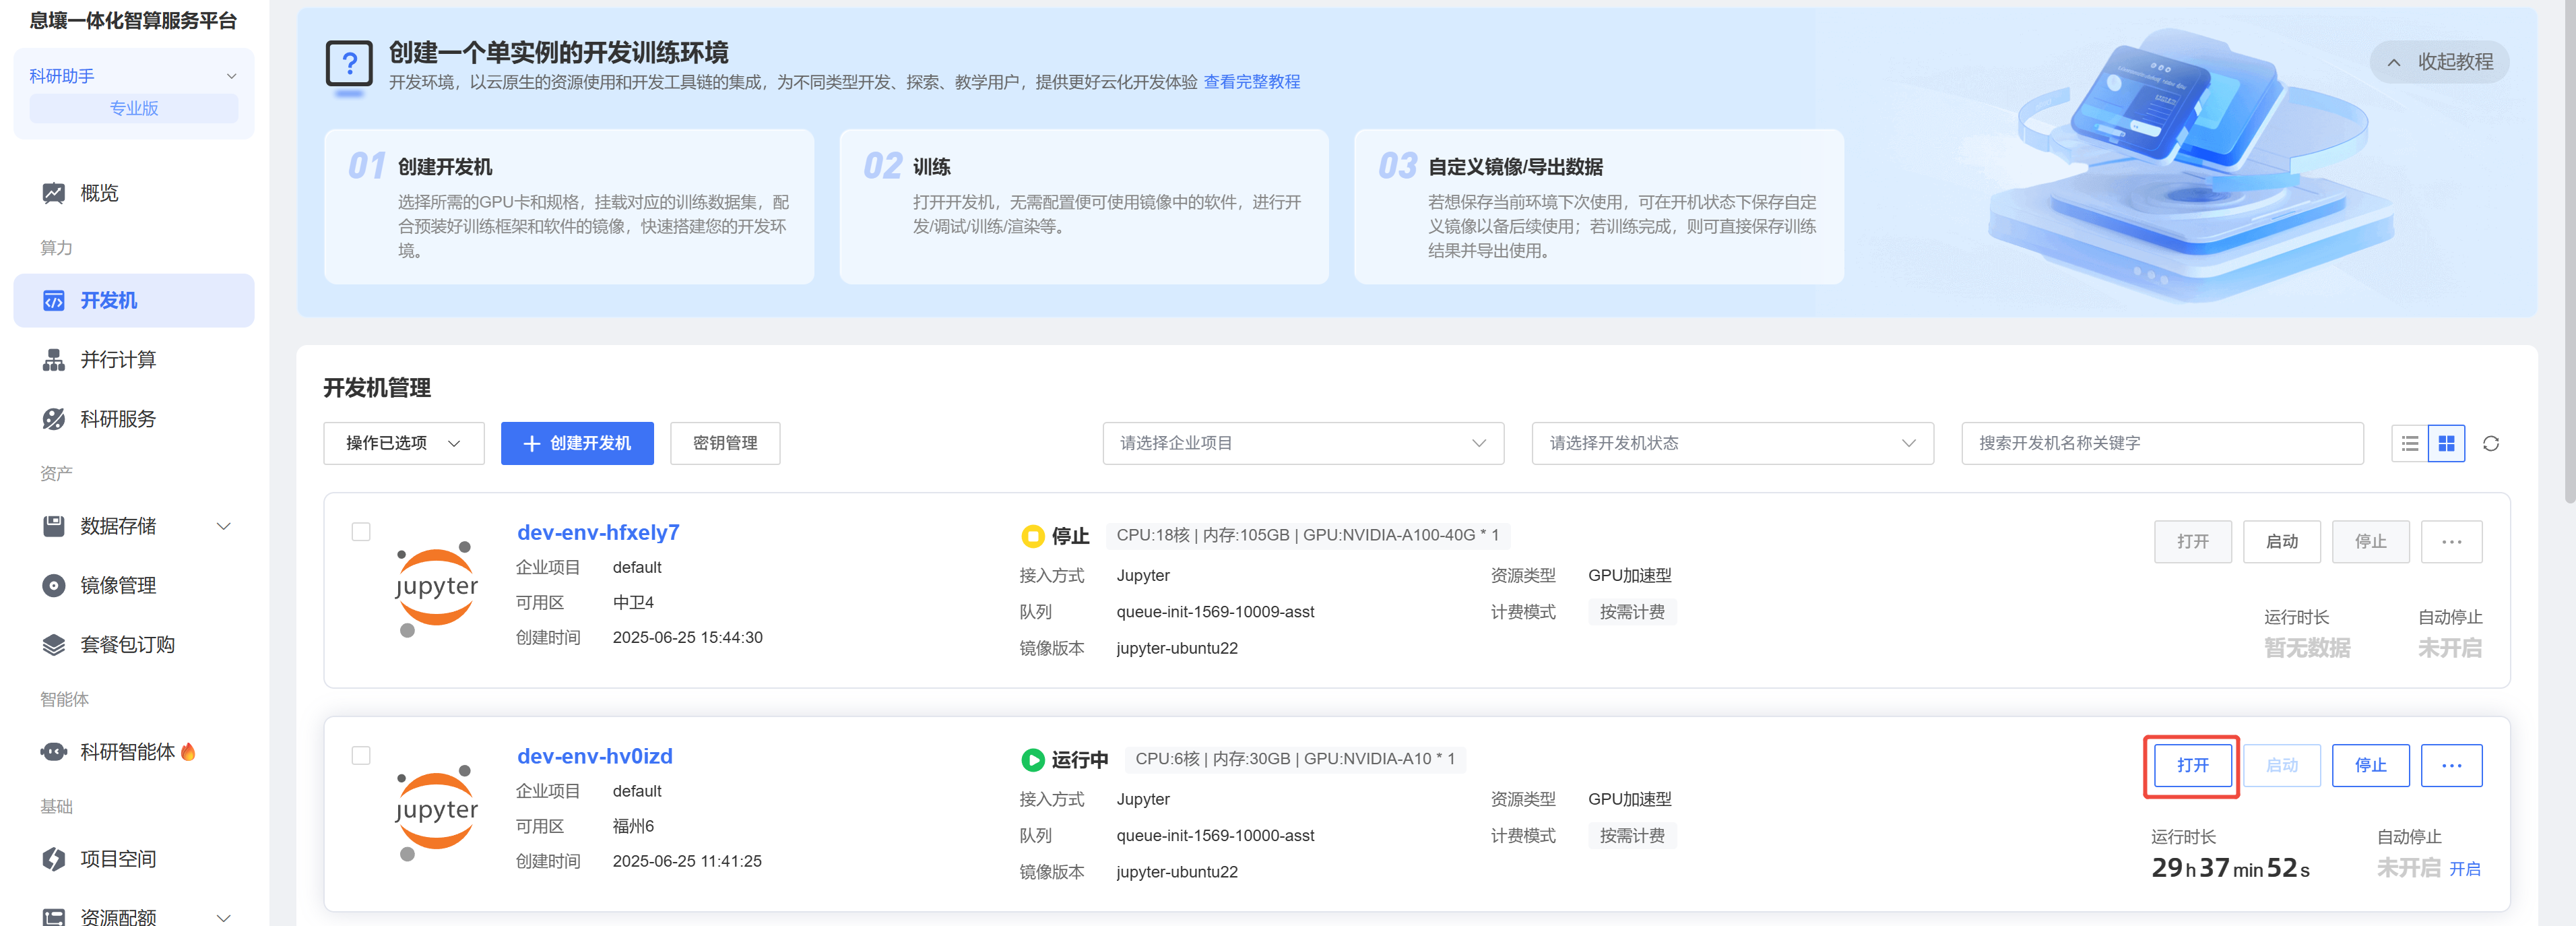The height and width of the screenshot is (926, 2576).
Task: Click the 资源配额 sidebar icon
Action: point(53,916)
